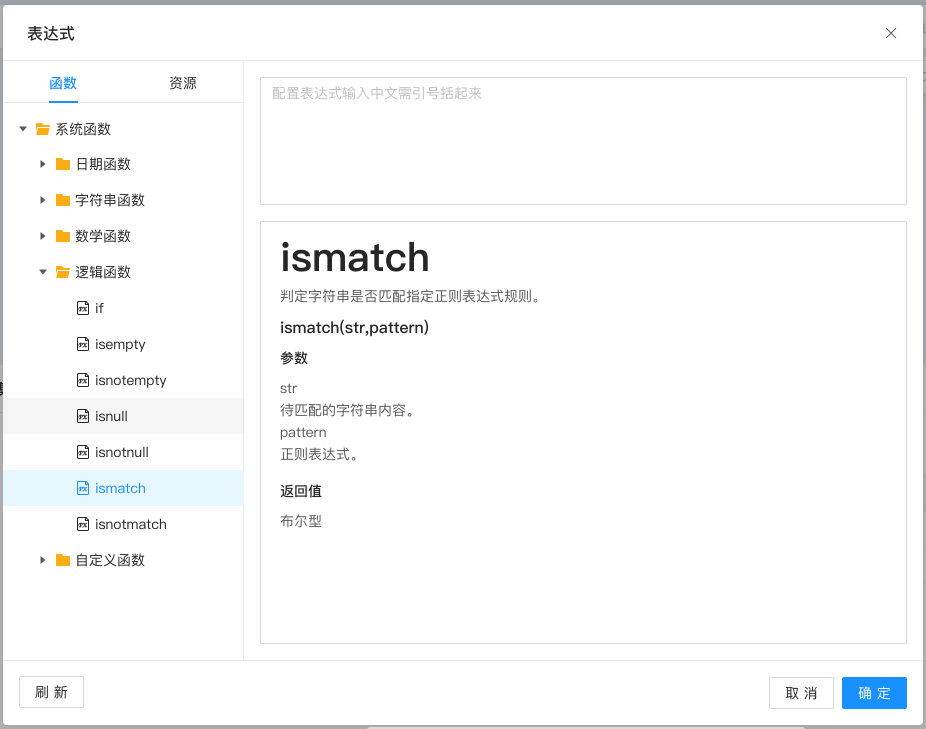Expand the 数学函数 folder arrow

click(x=43, y=236)
